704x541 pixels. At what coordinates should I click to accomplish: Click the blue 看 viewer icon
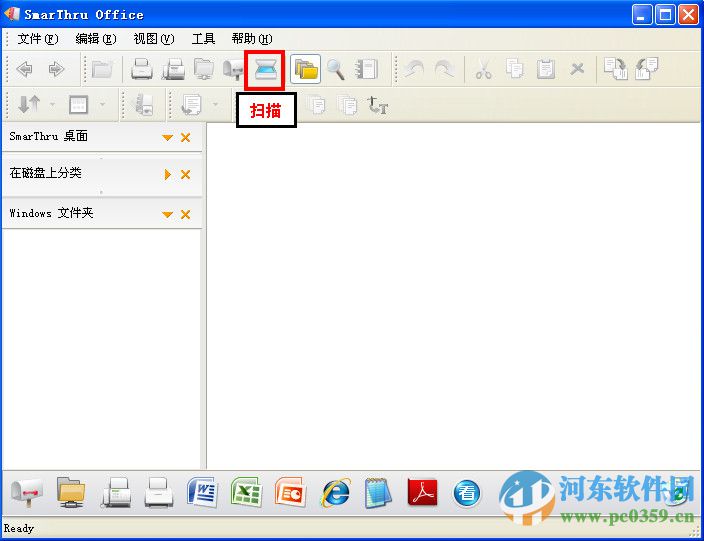coord(466,493)
